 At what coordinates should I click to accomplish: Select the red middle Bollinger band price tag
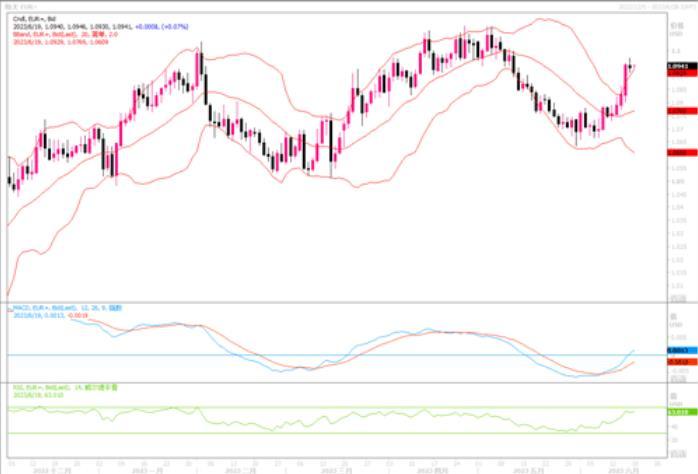click(676, 112)
